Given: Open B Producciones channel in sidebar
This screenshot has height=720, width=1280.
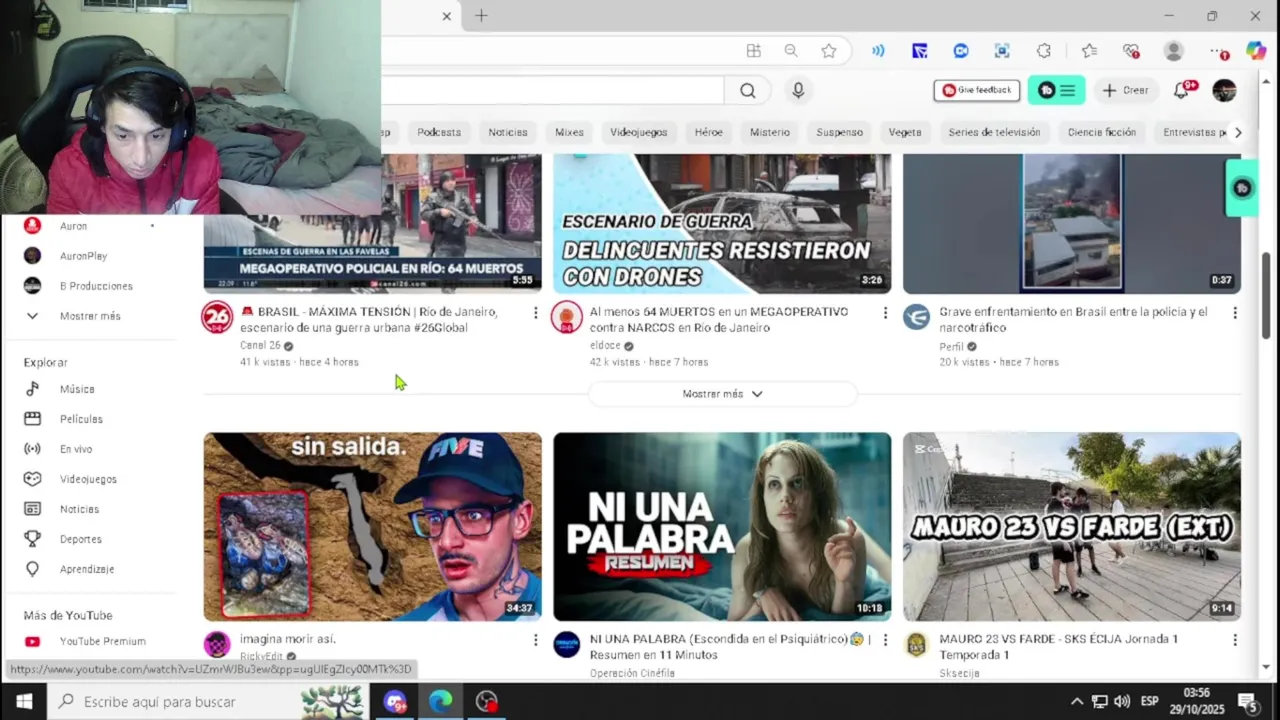Looking at the screenshot, I should point(98,286).
